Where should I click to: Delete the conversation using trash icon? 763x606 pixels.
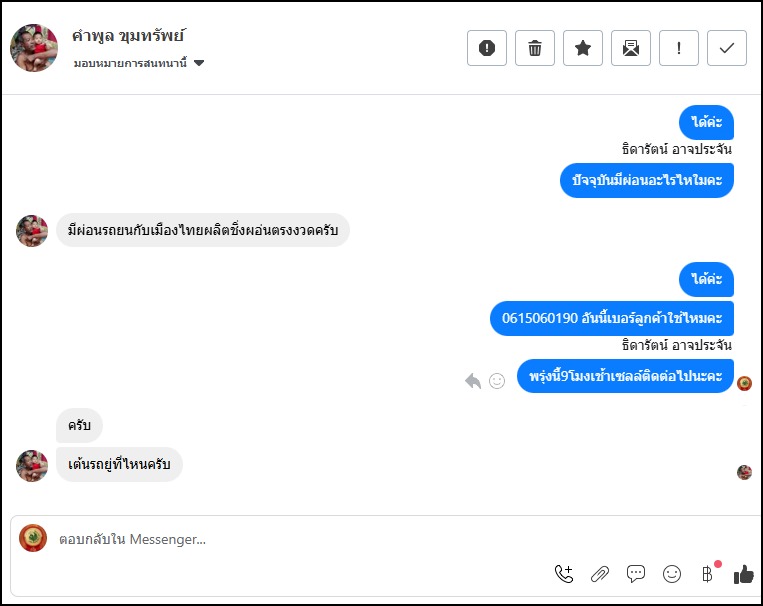(x=535, y=48)
